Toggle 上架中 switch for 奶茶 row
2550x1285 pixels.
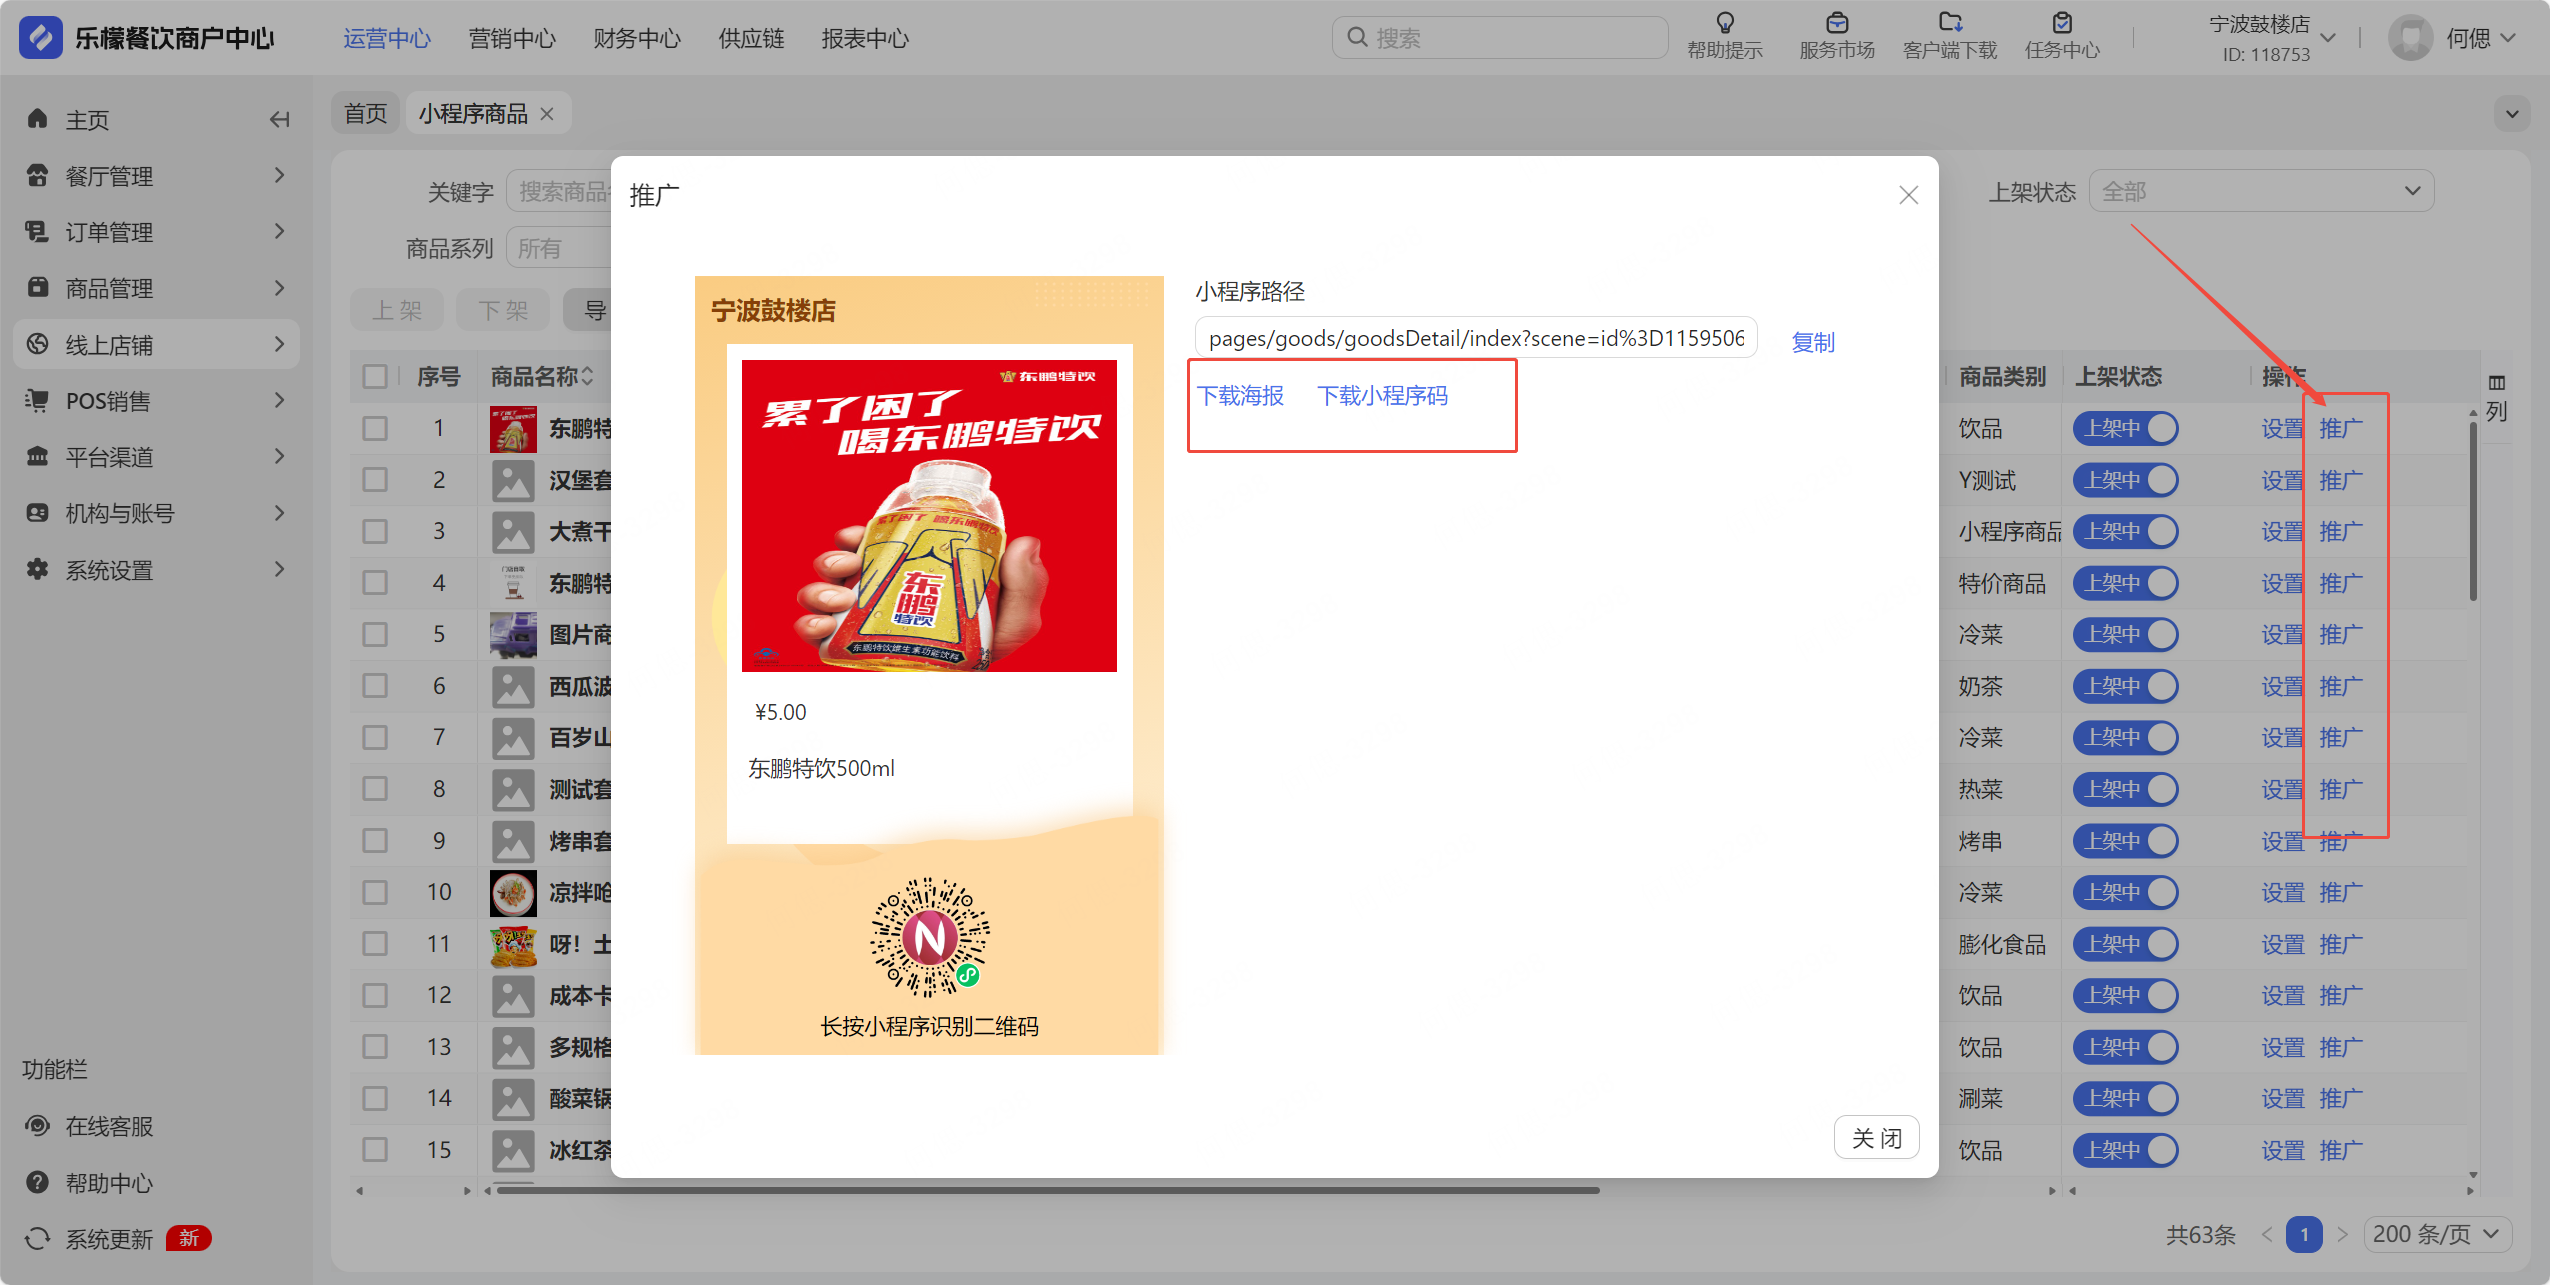point(2125,686)
